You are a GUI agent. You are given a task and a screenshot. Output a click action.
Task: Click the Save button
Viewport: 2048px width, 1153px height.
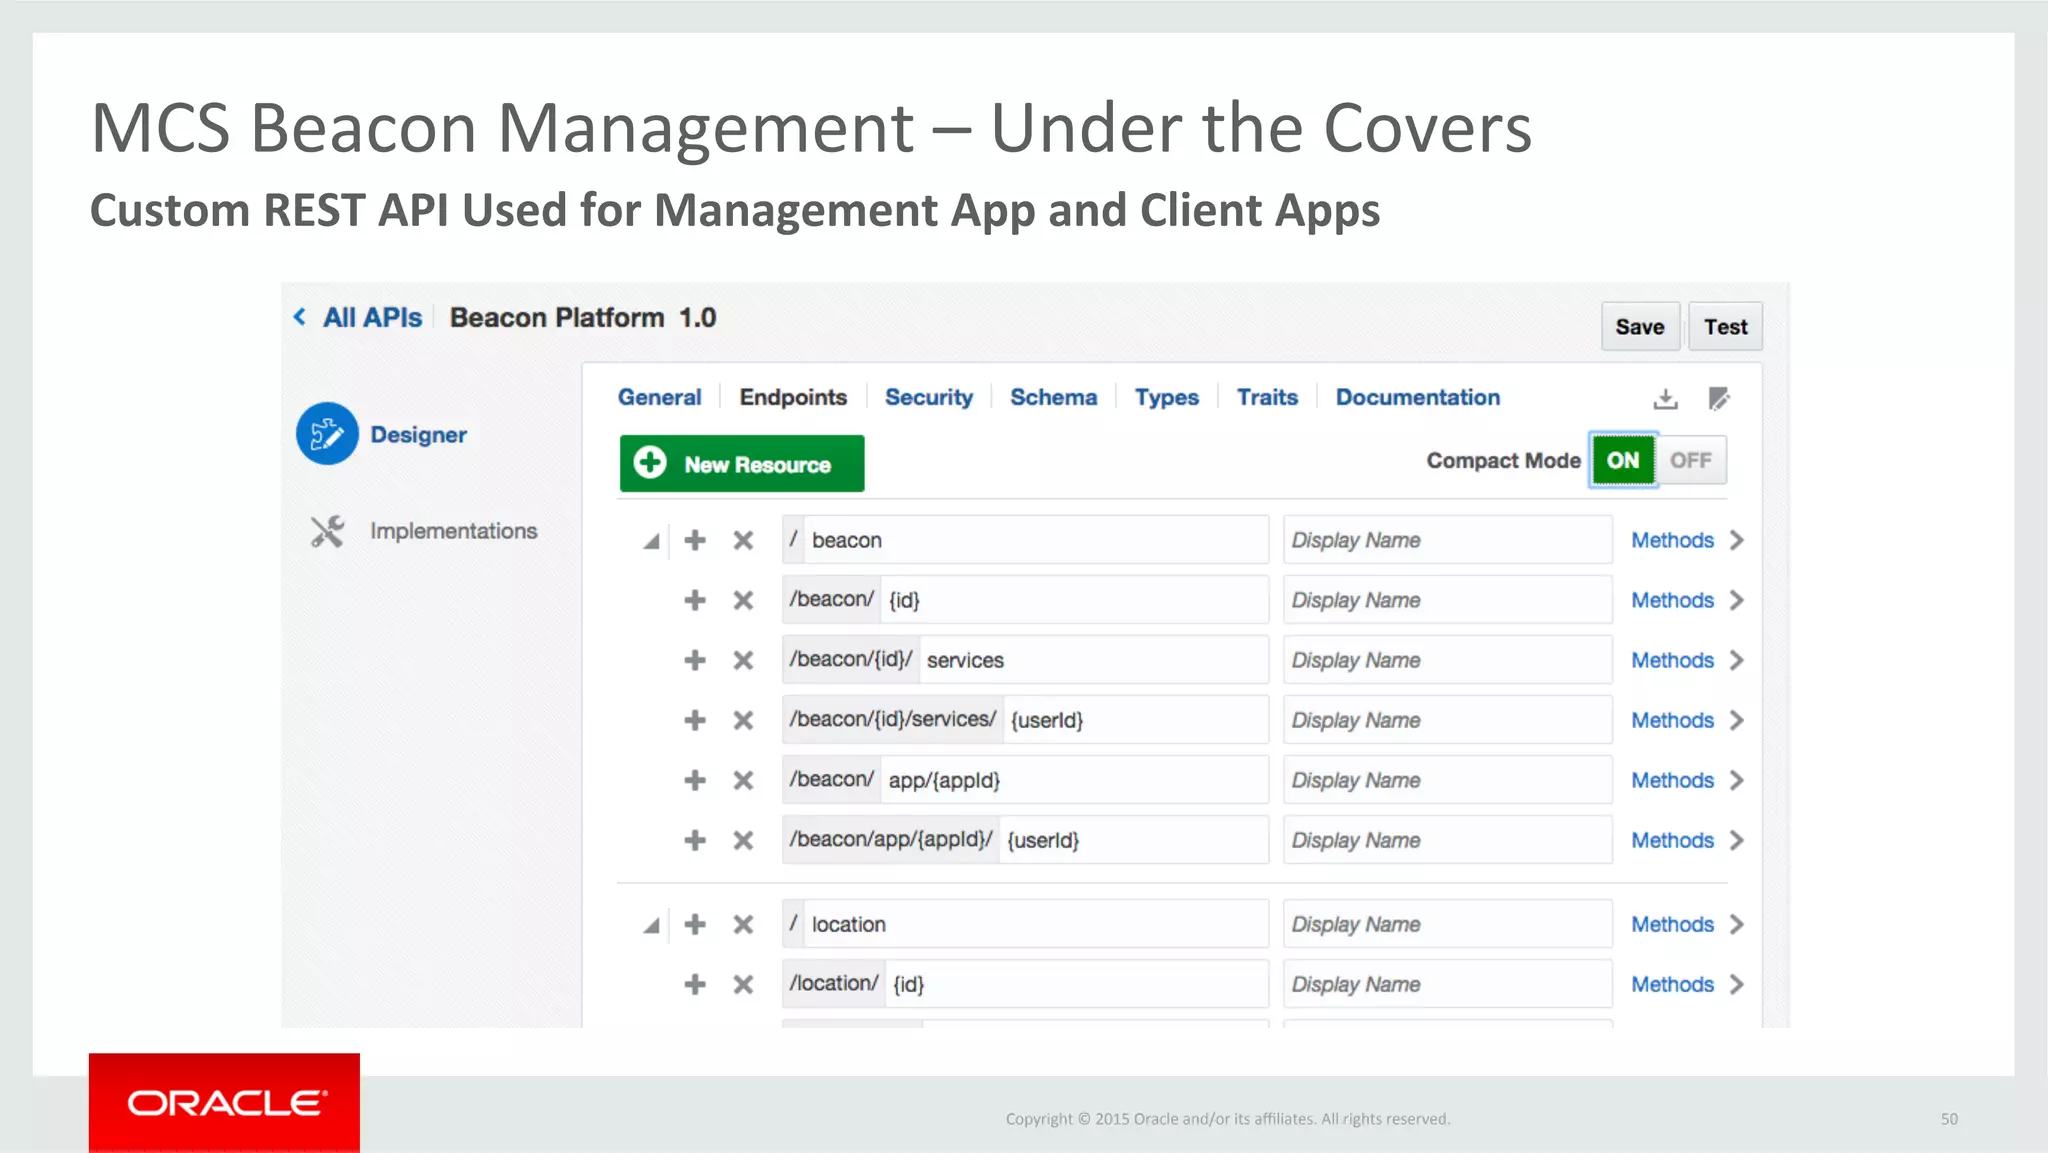click(x=1640, y=327)
